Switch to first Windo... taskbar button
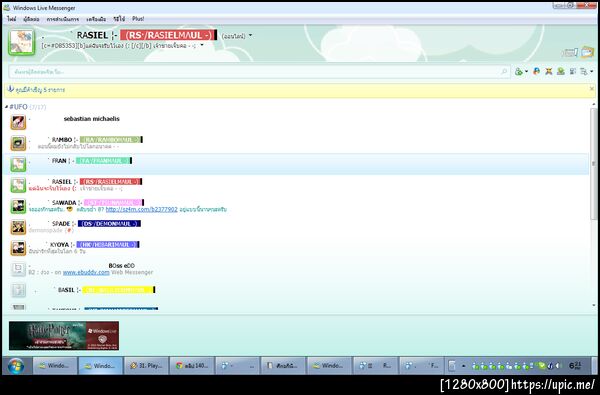This screenshot has width=600, height=395. click(55, 366)
